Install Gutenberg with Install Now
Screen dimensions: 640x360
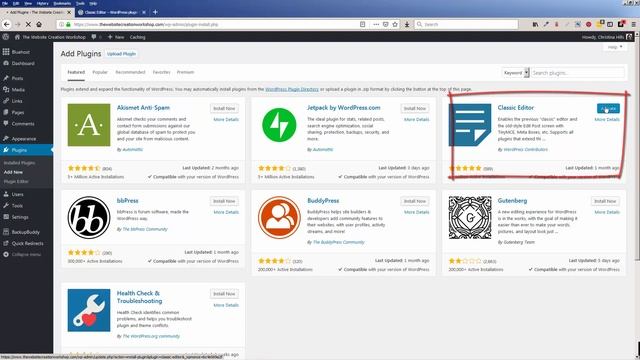pyautogui.click(x=605, y=201)
